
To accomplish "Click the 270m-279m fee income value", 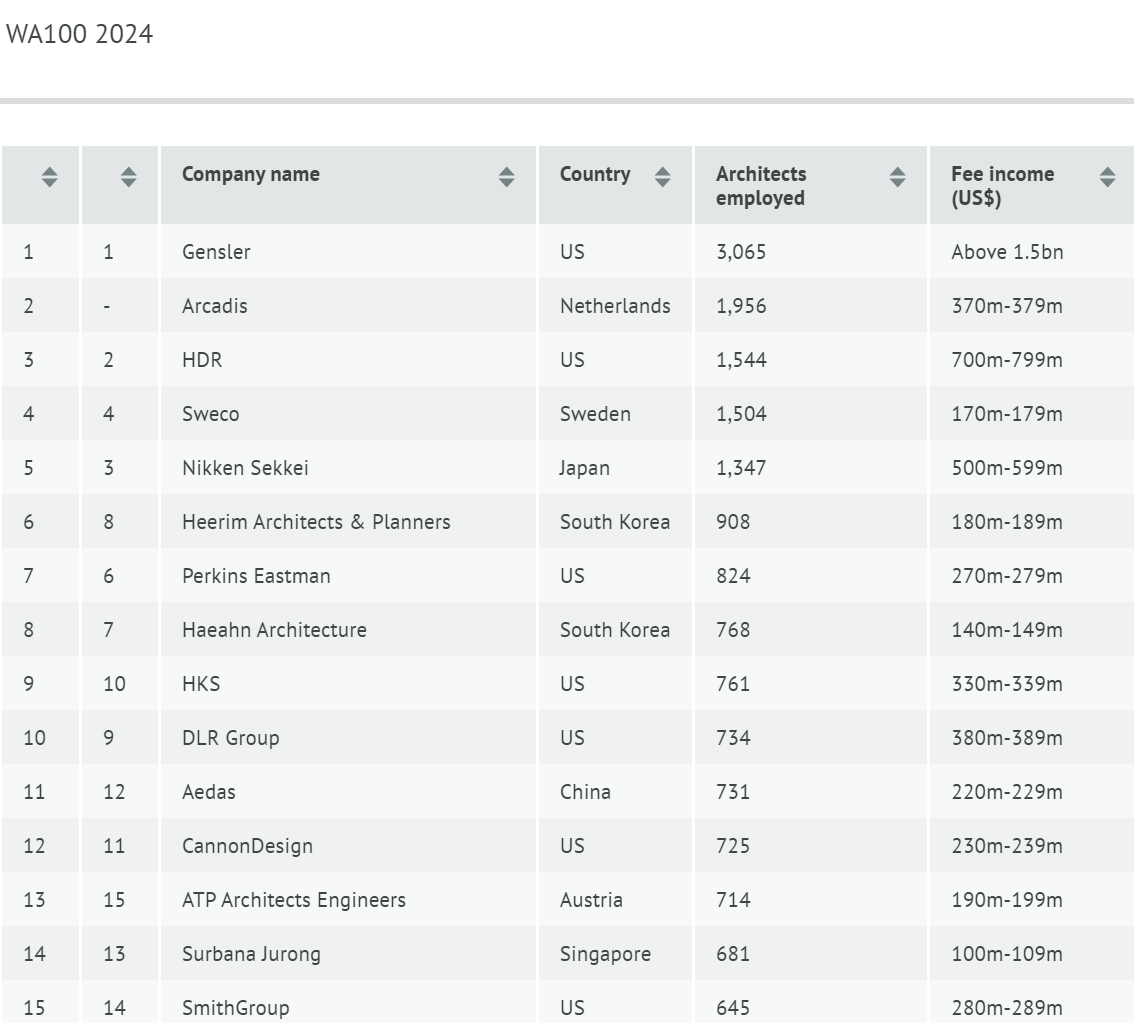I will click(1007, 575).
